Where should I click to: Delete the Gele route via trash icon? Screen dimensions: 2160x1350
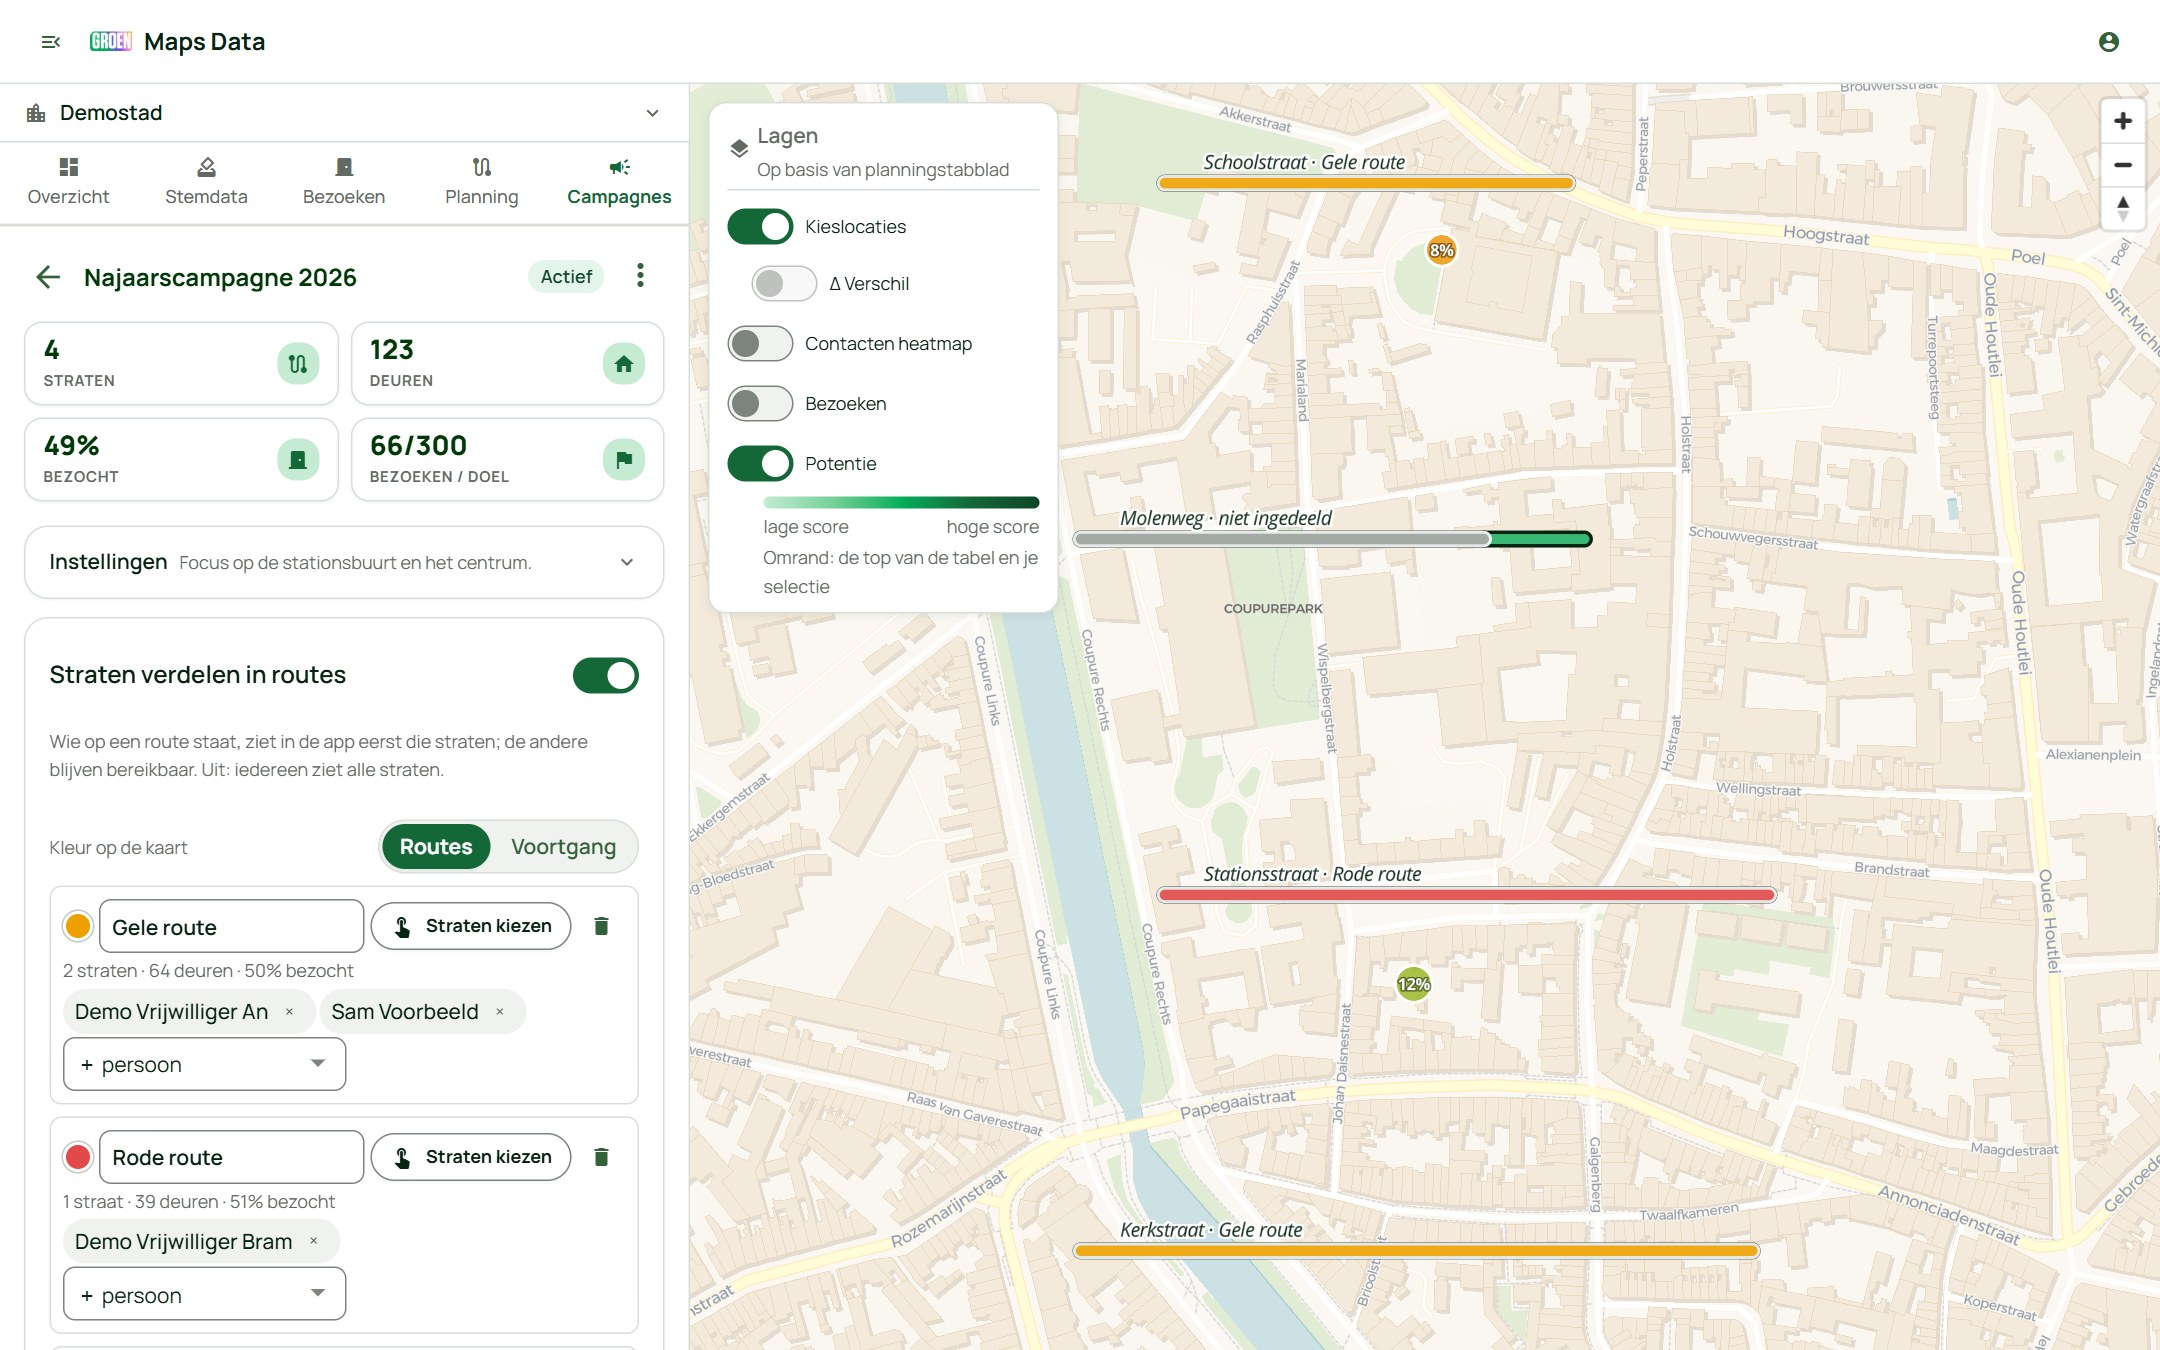[x=601, y=926]
